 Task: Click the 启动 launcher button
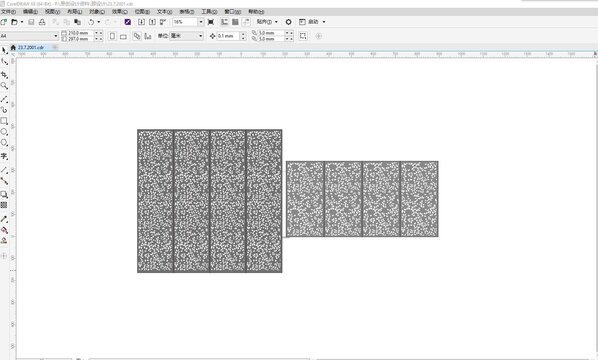313,22
